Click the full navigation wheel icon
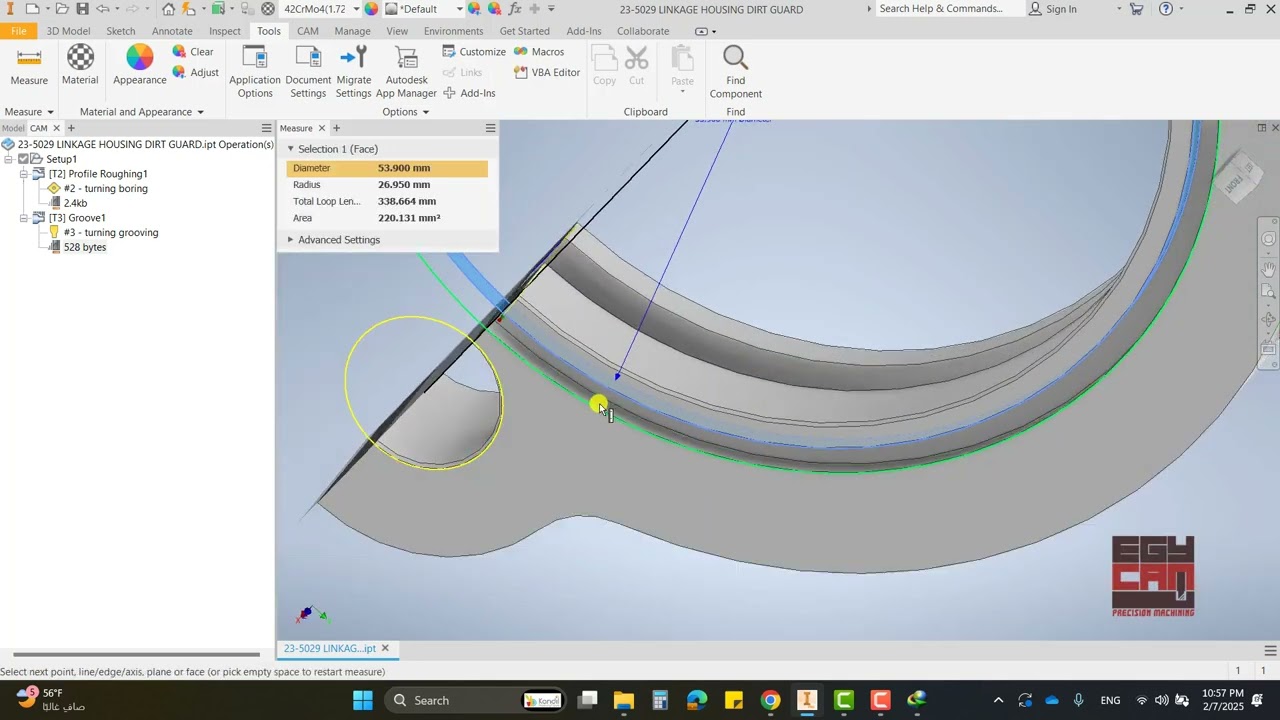The width and height of the screenshot is (1280, 720). click(x=1268, y=239)
